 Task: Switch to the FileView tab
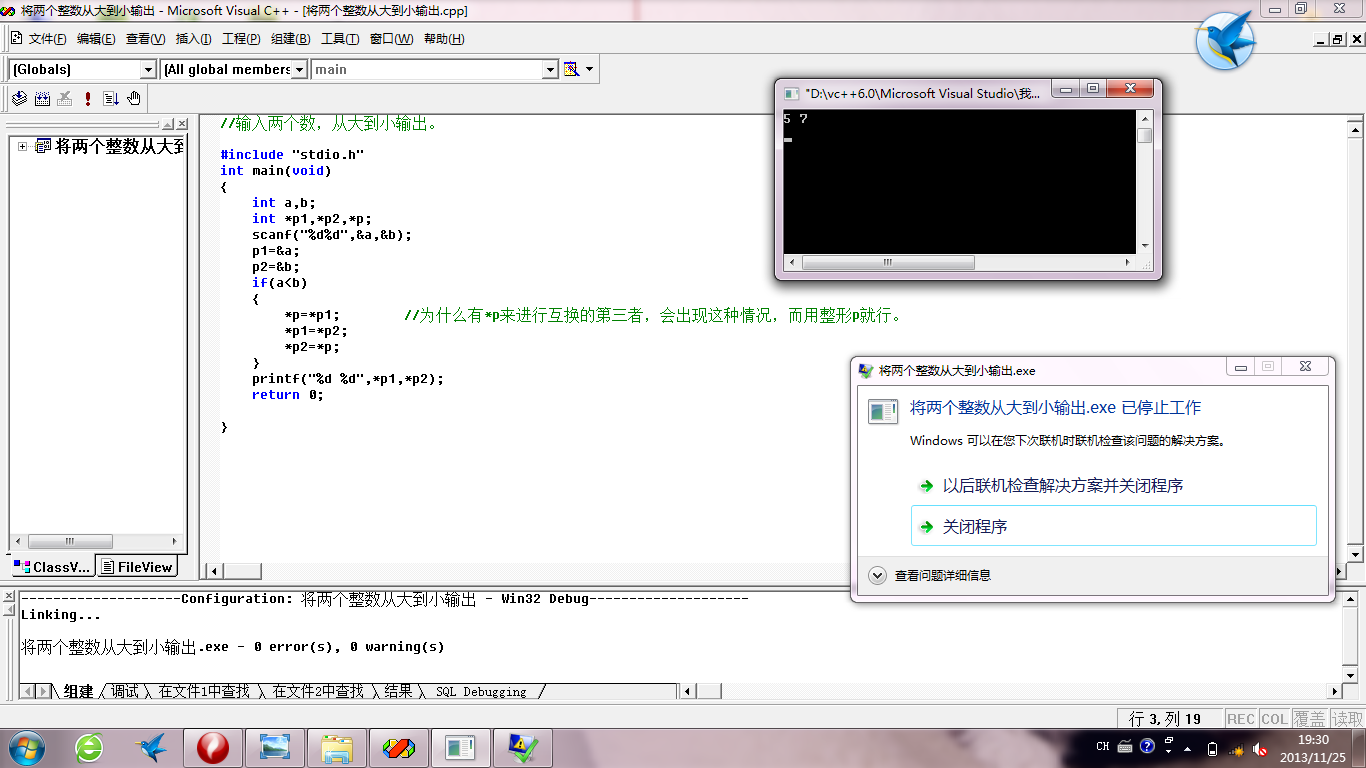pyautogui.click(x=137, y=567)
